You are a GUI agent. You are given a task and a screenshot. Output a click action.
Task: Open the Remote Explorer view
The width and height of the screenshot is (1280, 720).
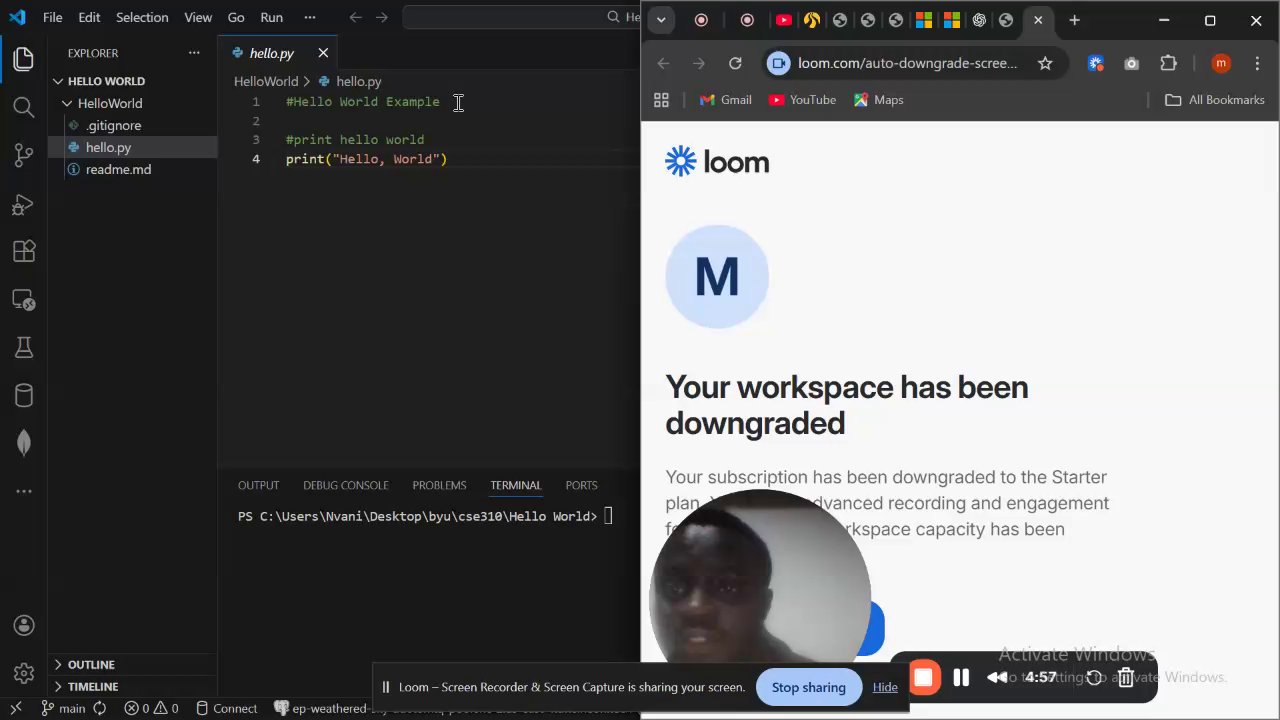pyautogui.click(x=24, y=300)
